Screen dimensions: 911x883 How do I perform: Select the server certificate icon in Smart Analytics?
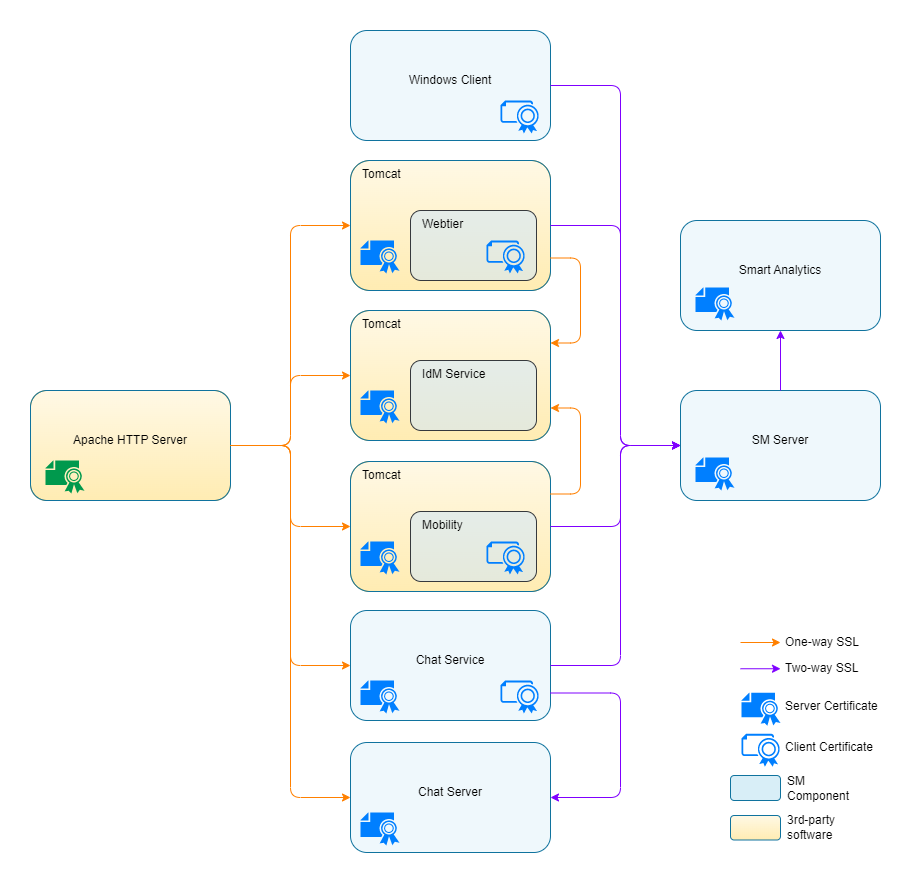pyautogui.click(x=713, y=301)
